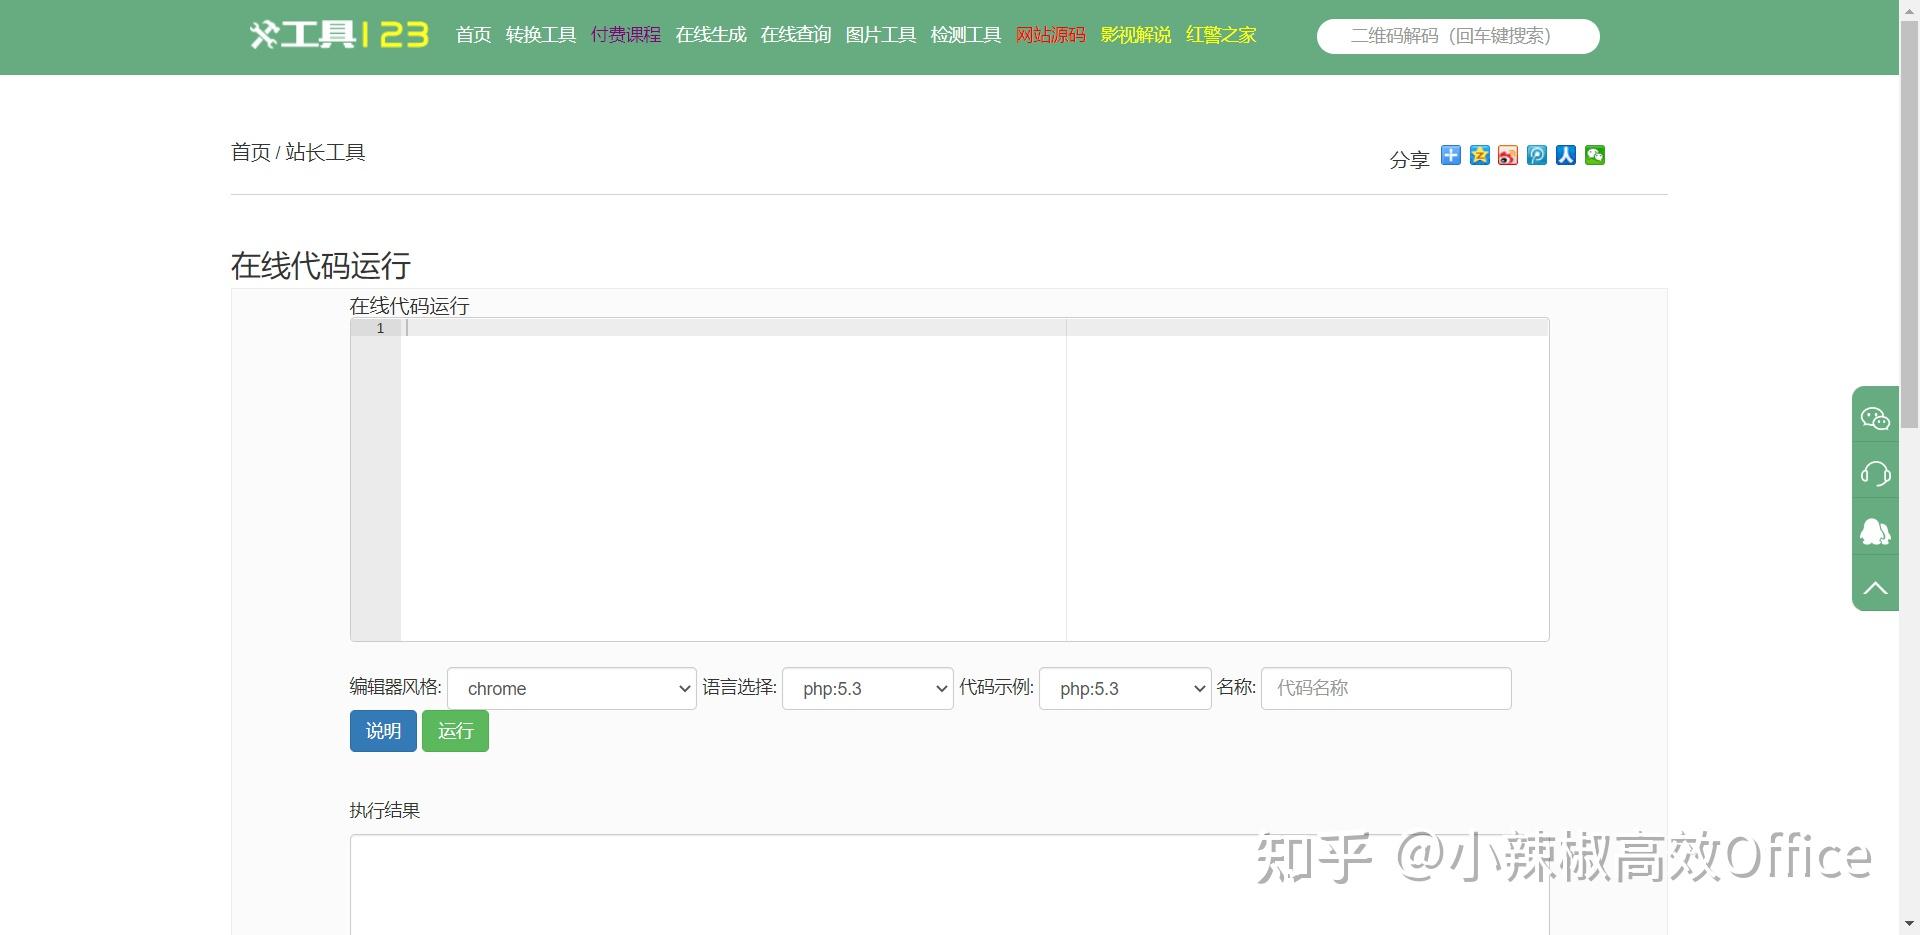Image resolution: width=1920 pixels, height=935 pixels.
Task: Share to WeChat green icon in share row
Action: pos(1595,155)
